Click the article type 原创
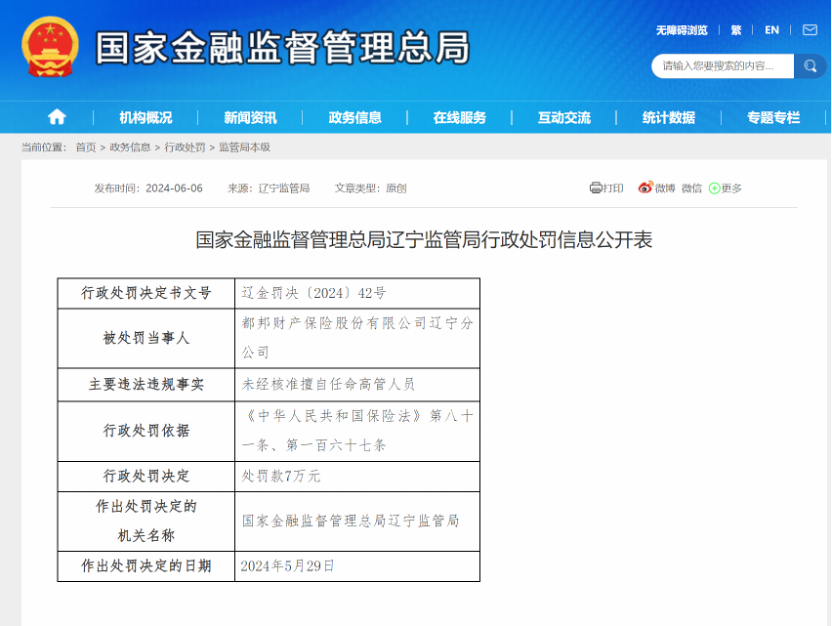The height and width of the screenshot is (626, 832). tap(396, 188)
